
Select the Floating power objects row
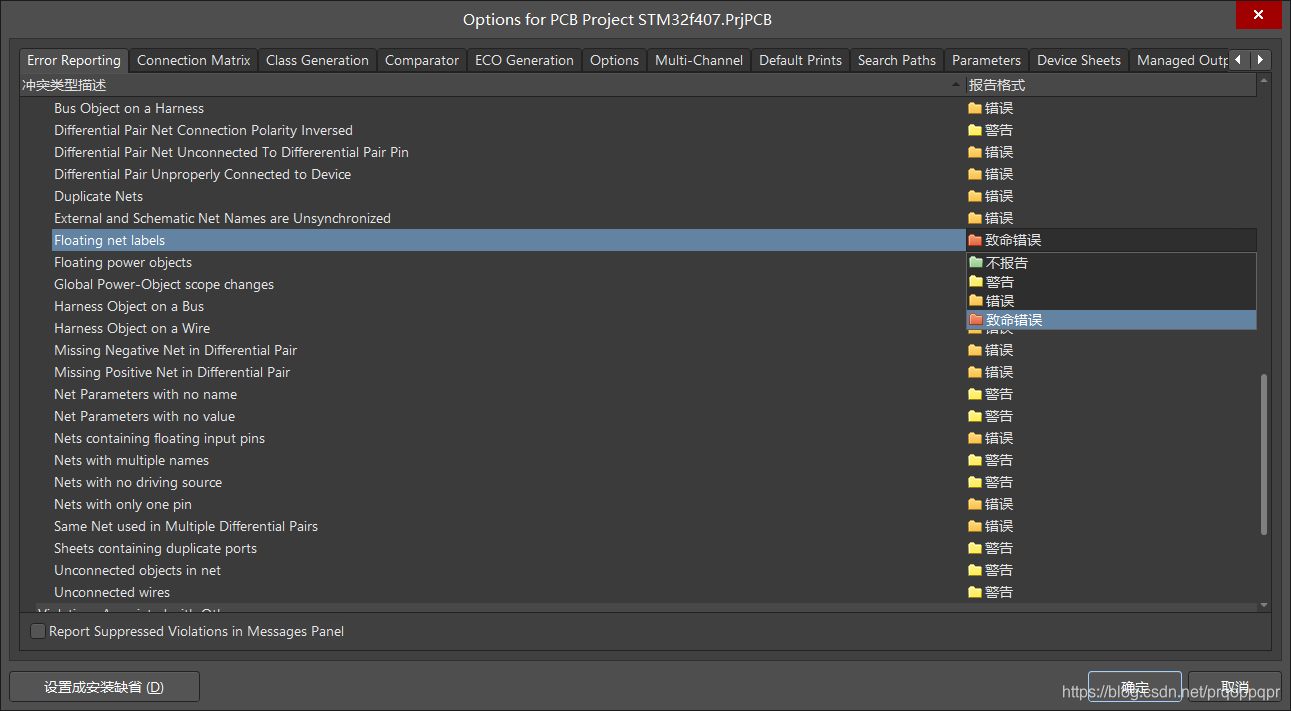coord(123,262)
